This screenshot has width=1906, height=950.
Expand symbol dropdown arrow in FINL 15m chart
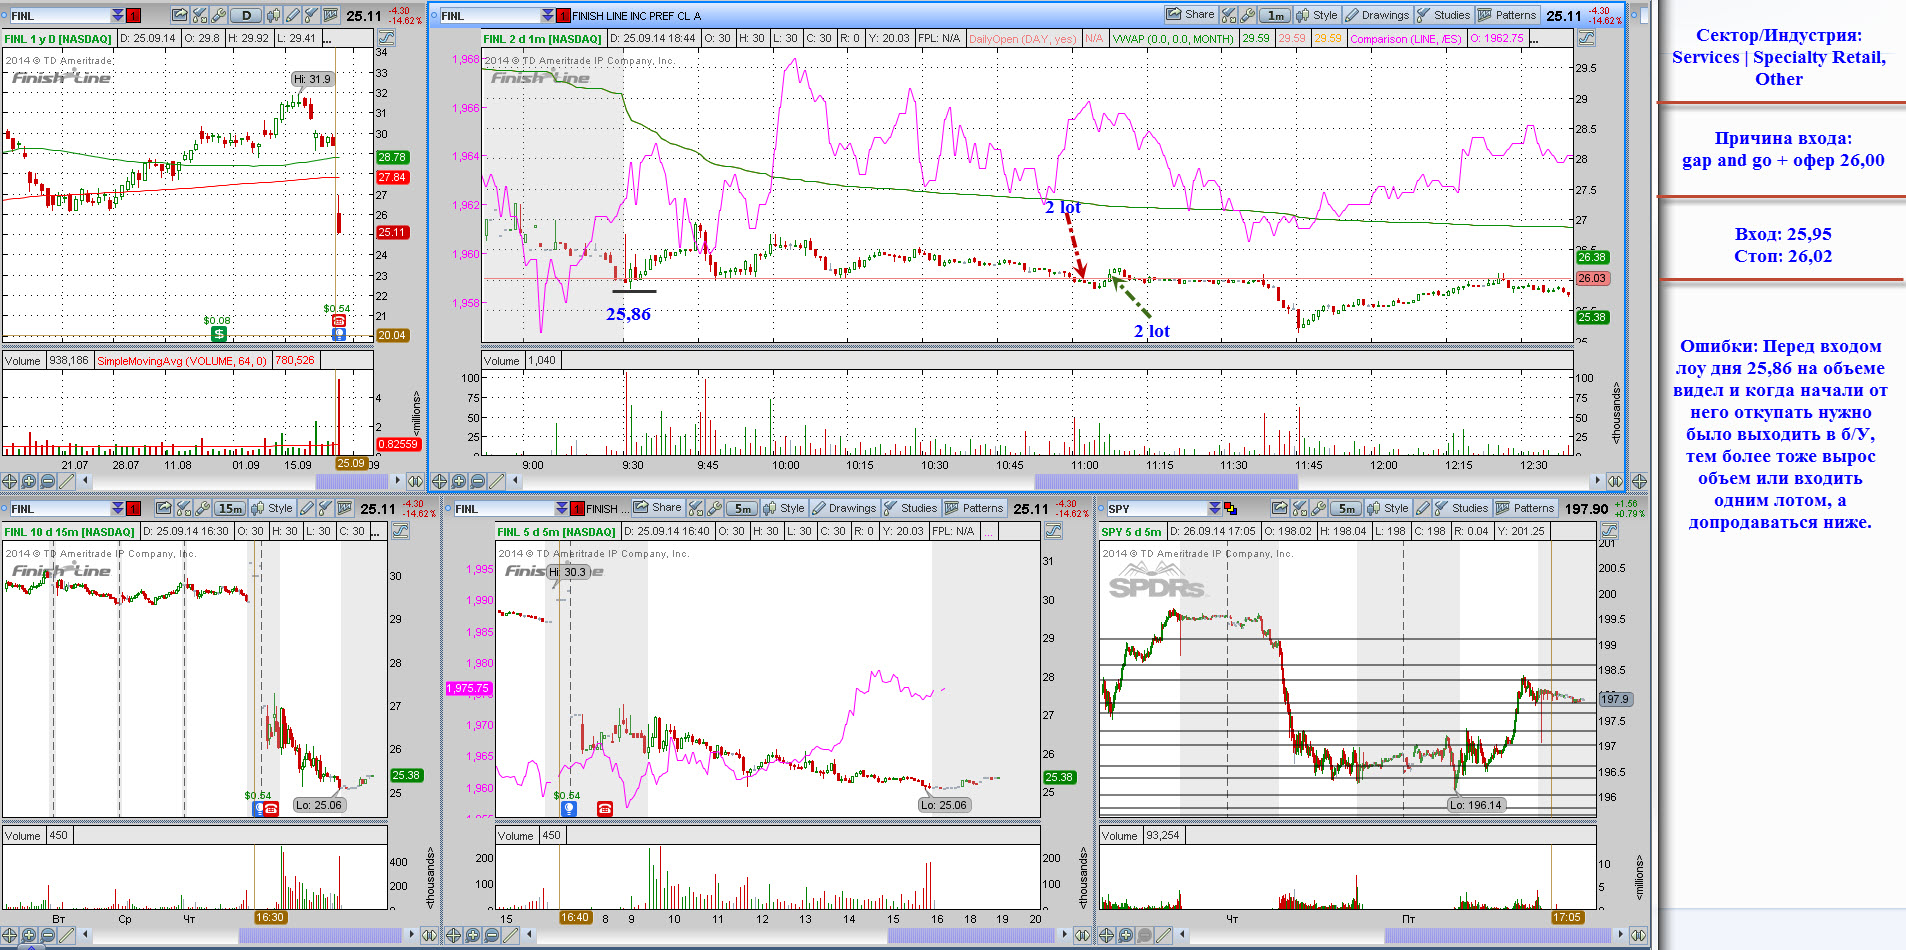pos(118,508)
